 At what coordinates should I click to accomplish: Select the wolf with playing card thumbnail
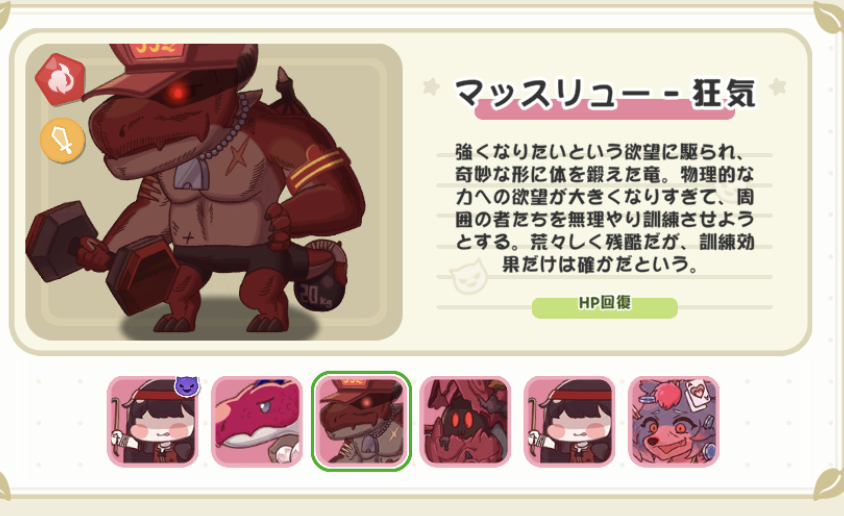(673, 421)
